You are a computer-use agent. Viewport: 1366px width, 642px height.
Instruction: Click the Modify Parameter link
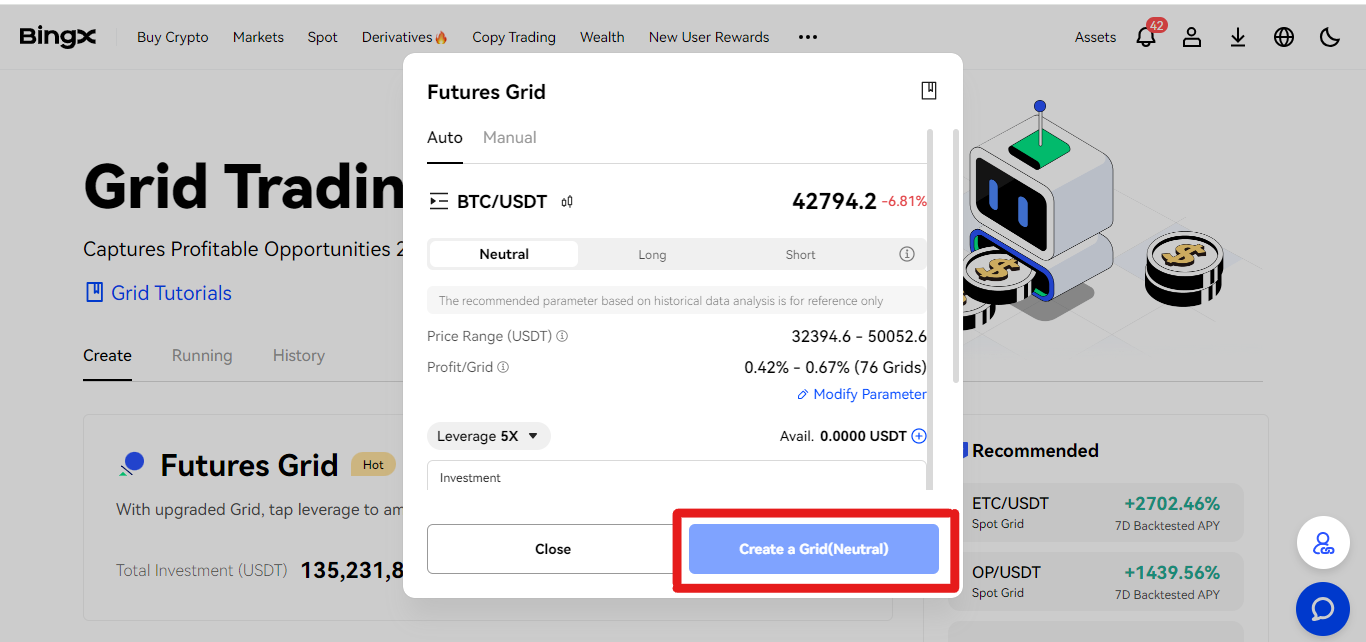point(862,394)
